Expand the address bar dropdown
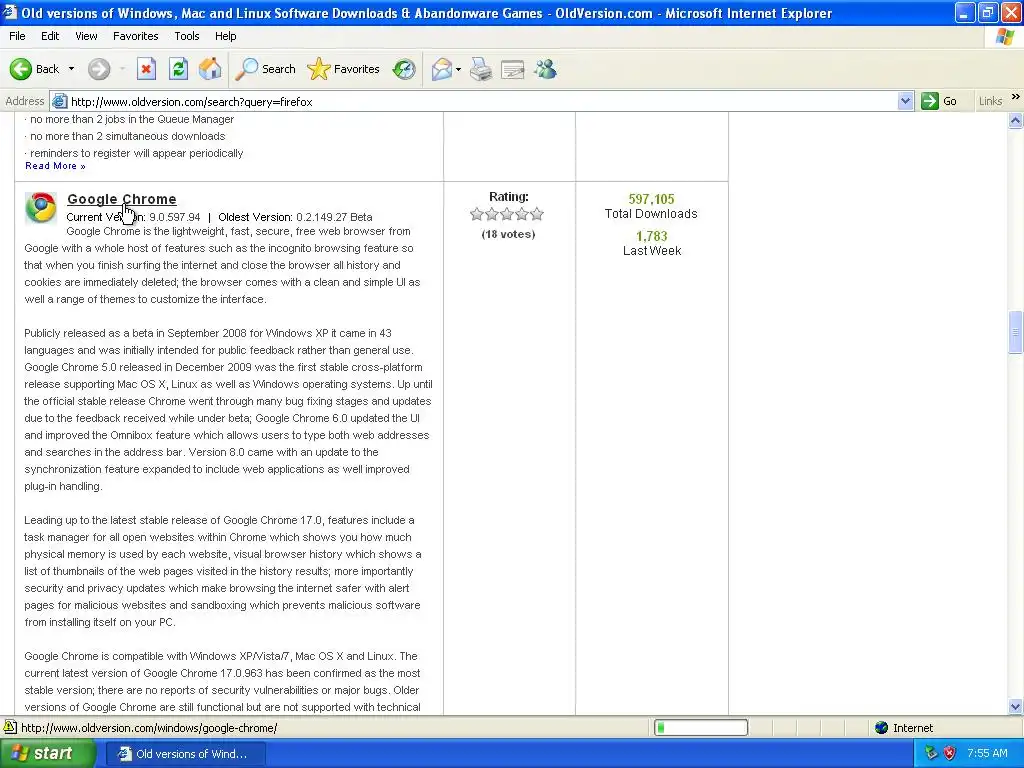This screenshot has height=768, width=1024. pos(905,101)
